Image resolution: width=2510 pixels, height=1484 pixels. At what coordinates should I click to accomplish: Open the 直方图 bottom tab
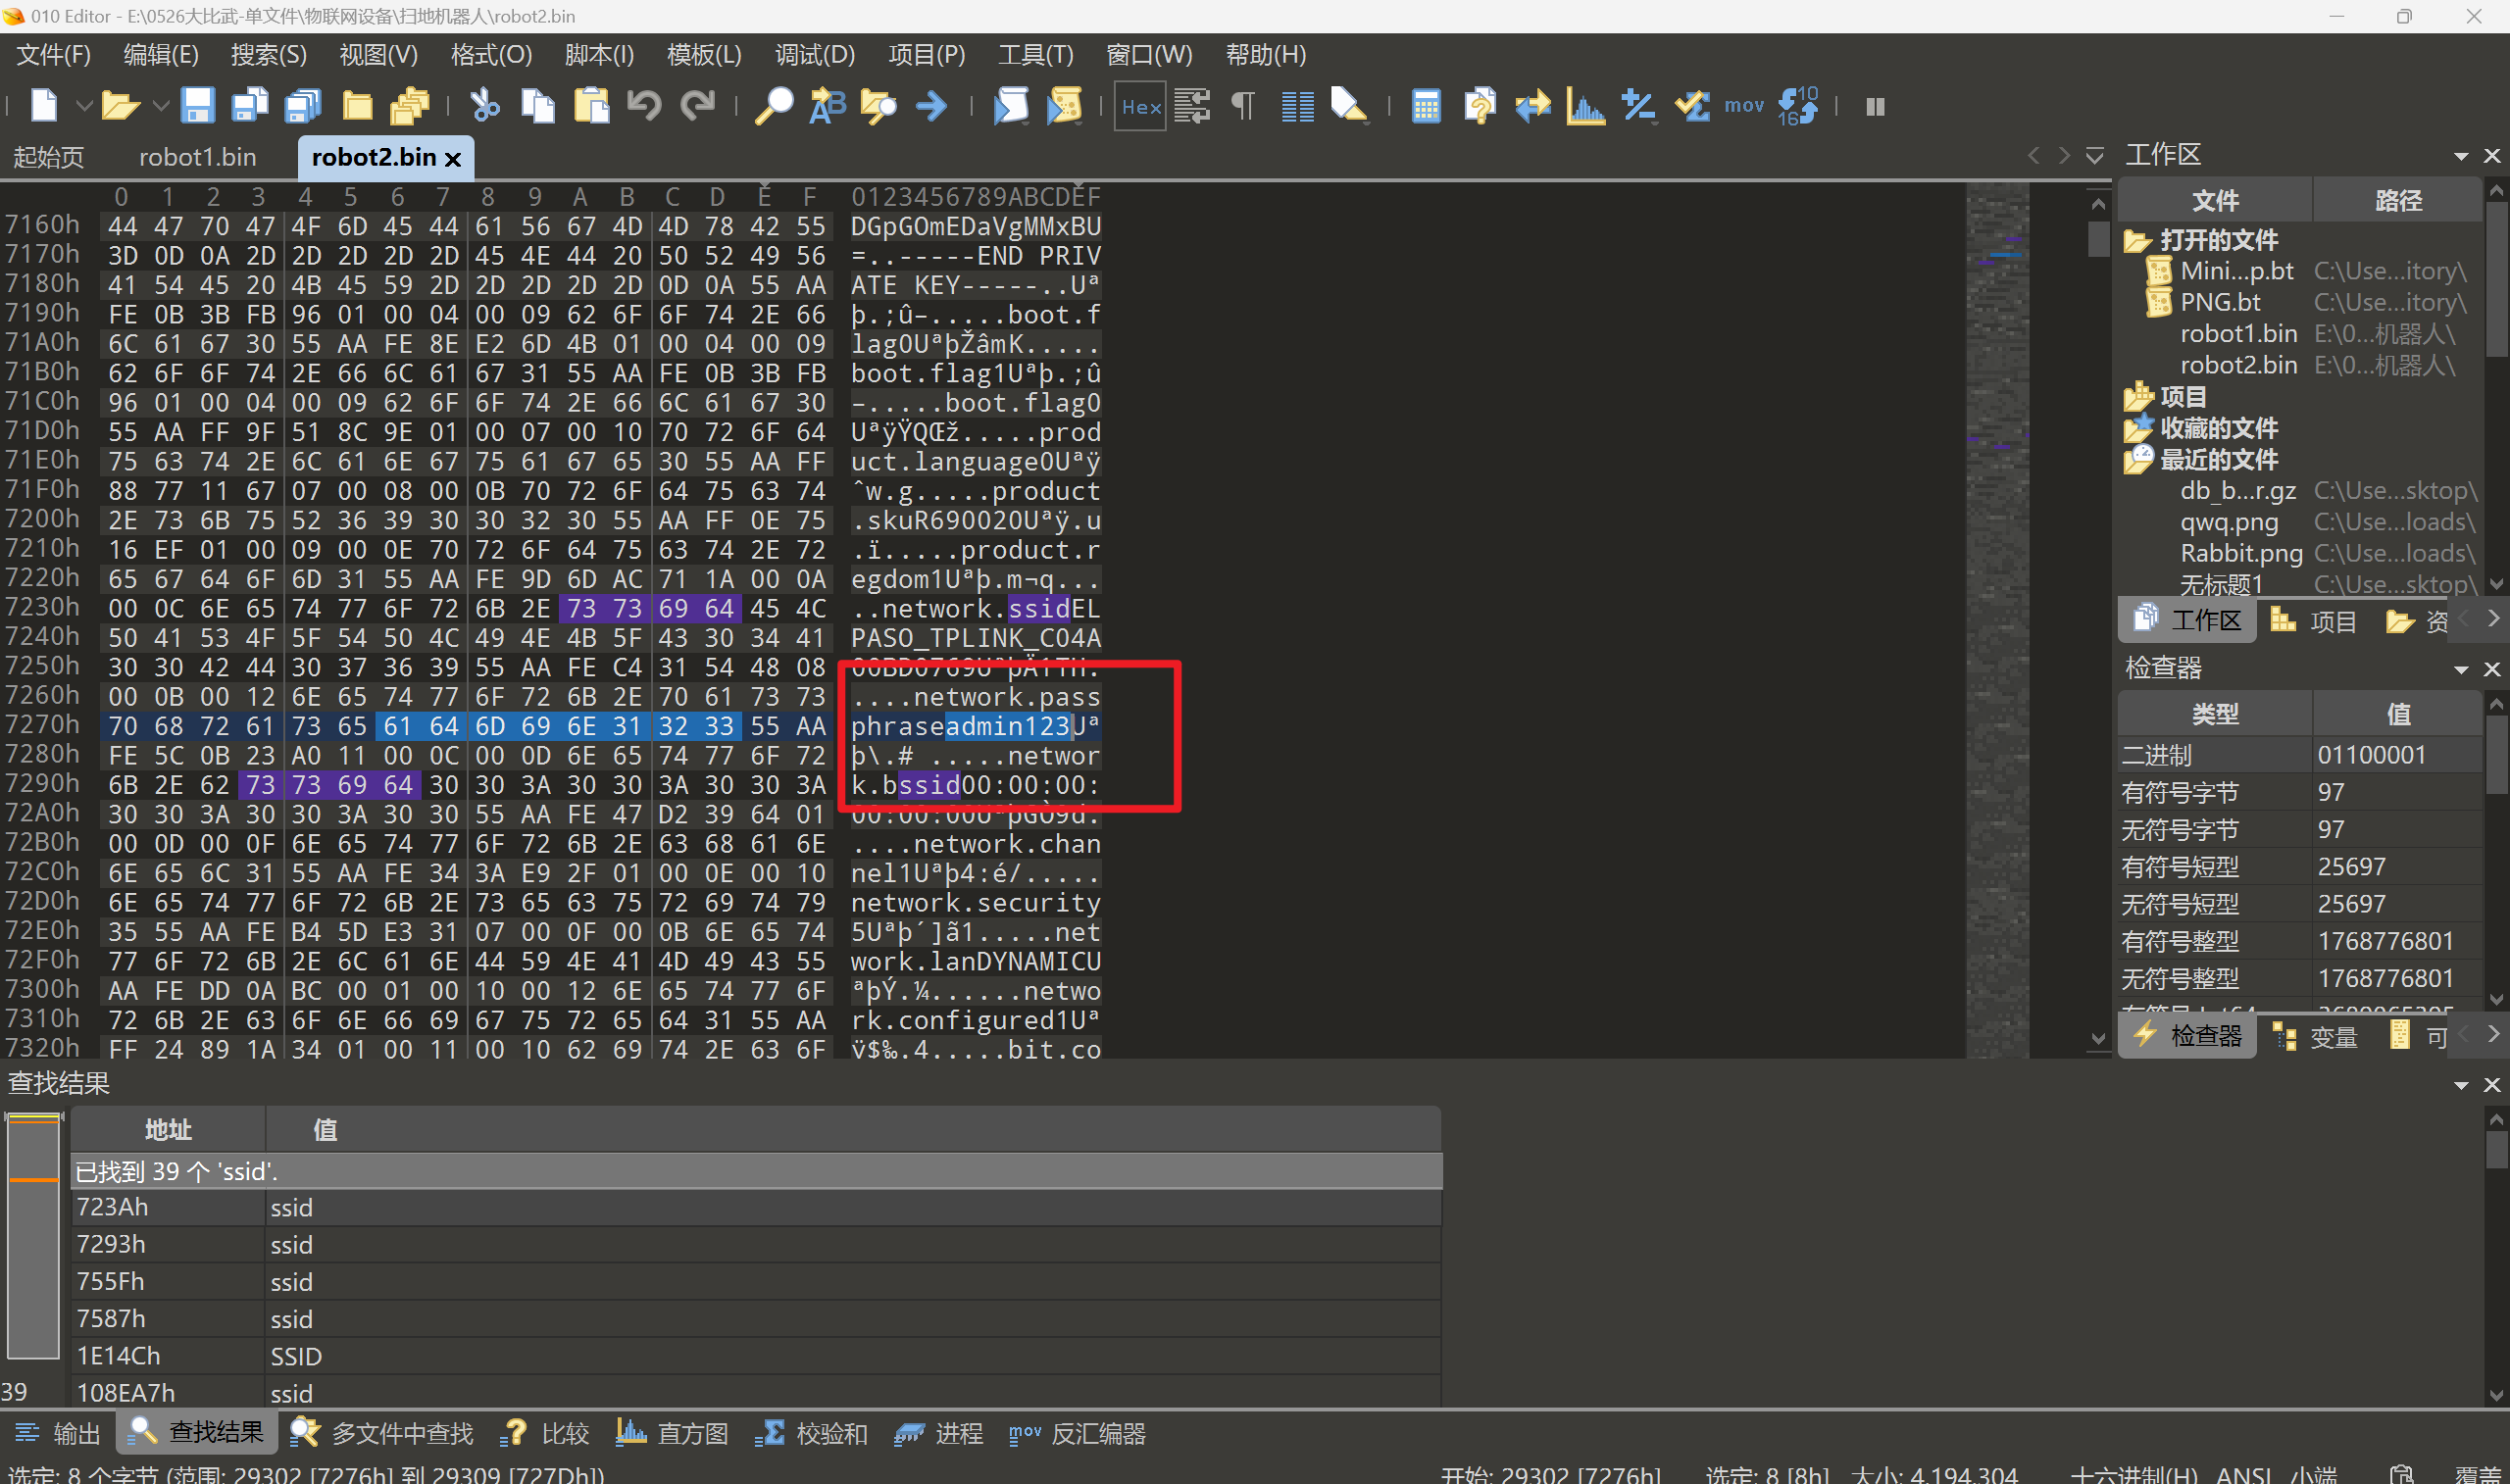(x=672, y=1433)
